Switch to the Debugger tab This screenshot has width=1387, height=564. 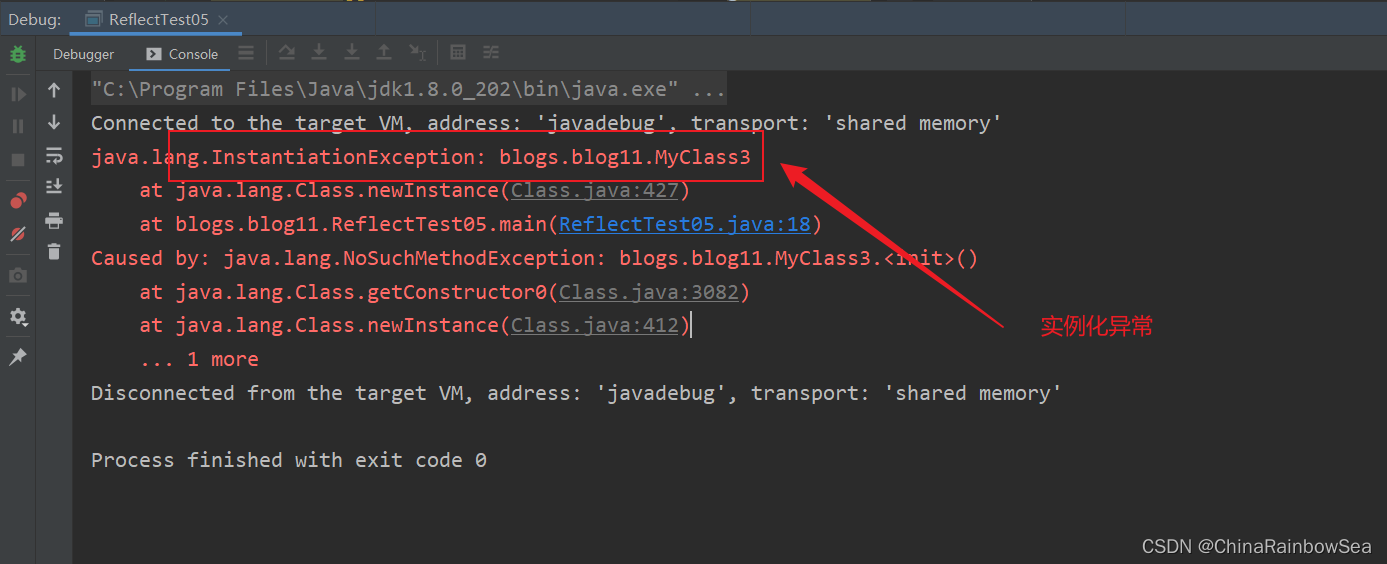pos(84,54)
